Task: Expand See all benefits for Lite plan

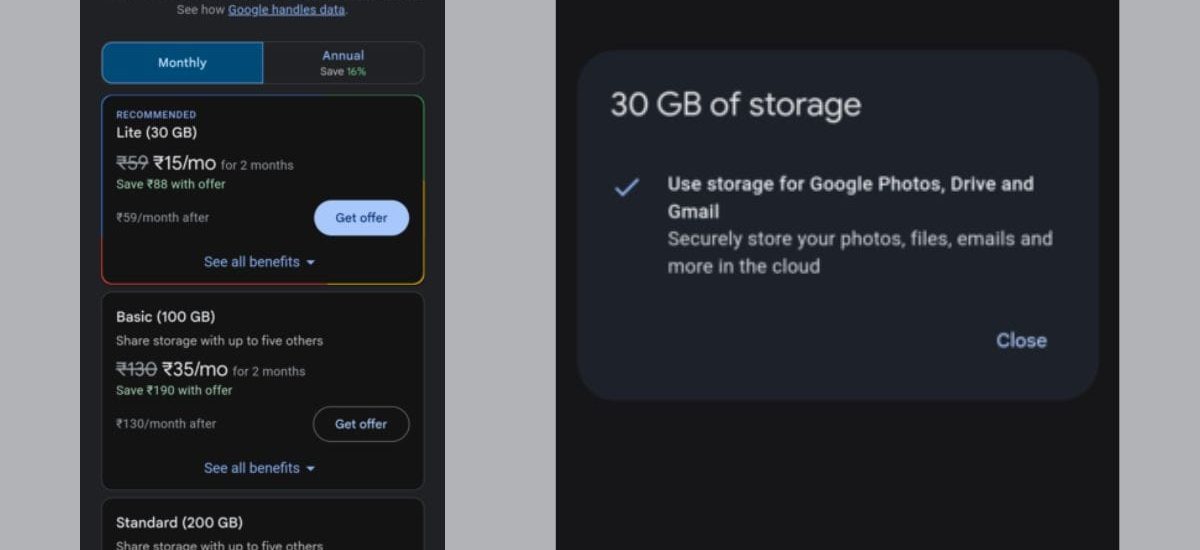Action: tap(252, 262)
